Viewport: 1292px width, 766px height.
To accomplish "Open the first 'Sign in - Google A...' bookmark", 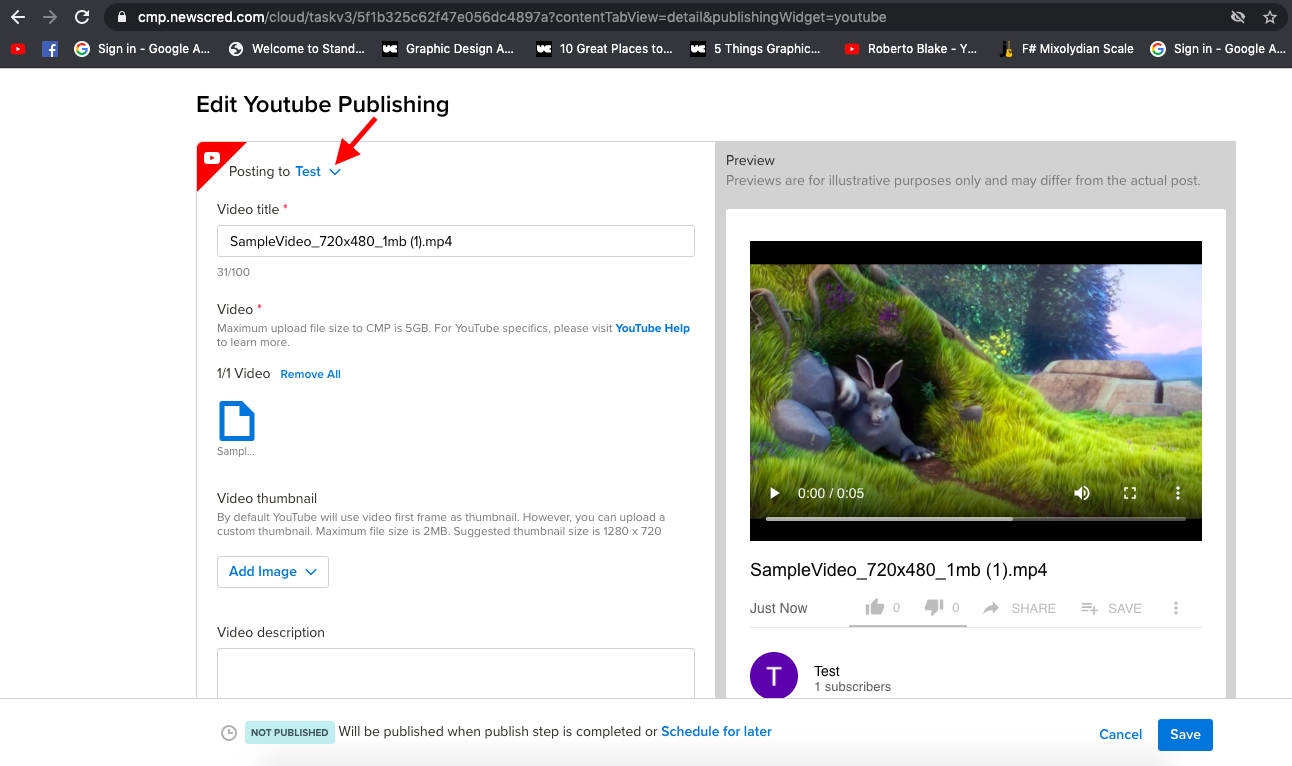I will click(x=141, y=48).
